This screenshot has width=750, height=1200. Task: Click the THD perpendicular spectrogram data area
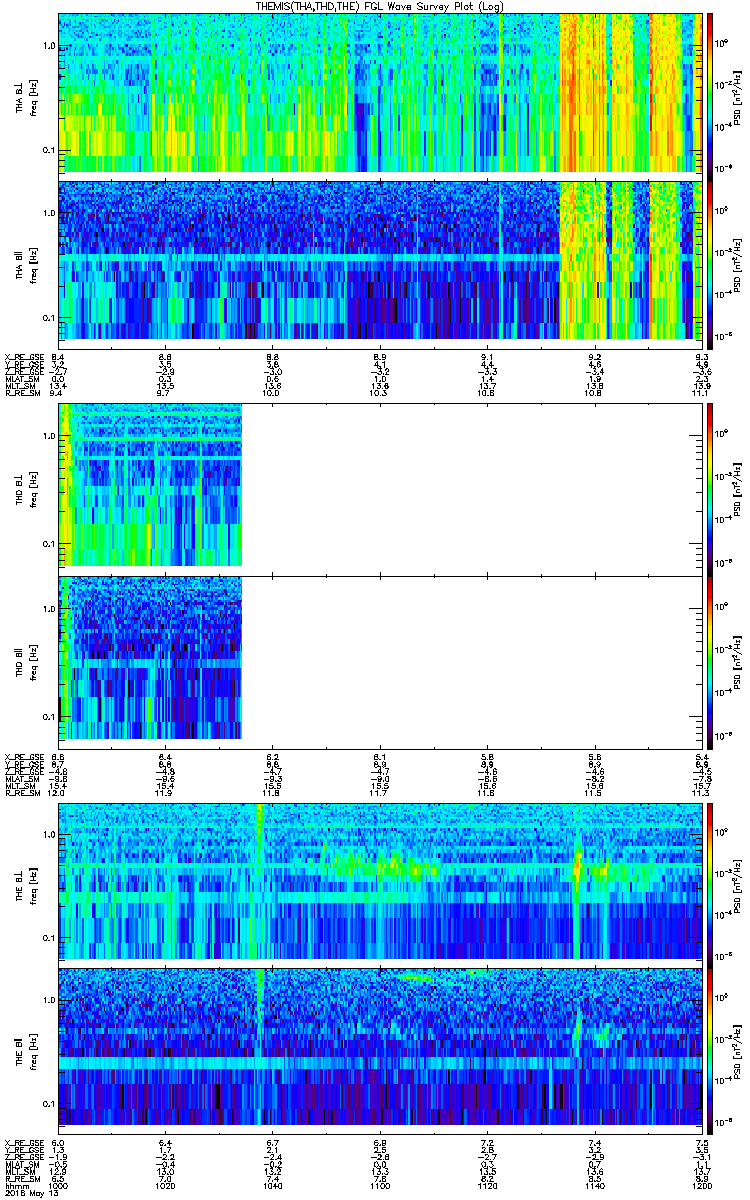point(150,485)
